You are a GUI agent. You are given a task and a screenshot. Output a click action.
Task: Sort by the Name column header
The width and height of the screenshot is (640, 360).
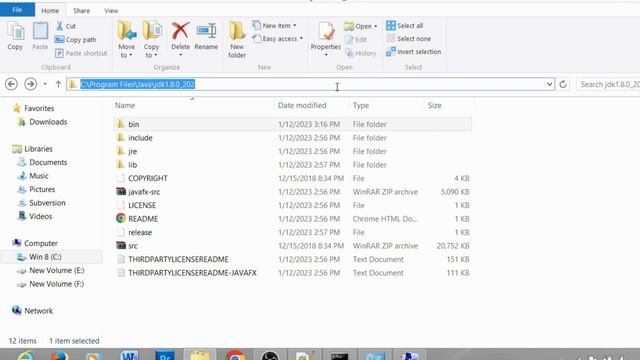pyautogui.click(x=125, y=105)
